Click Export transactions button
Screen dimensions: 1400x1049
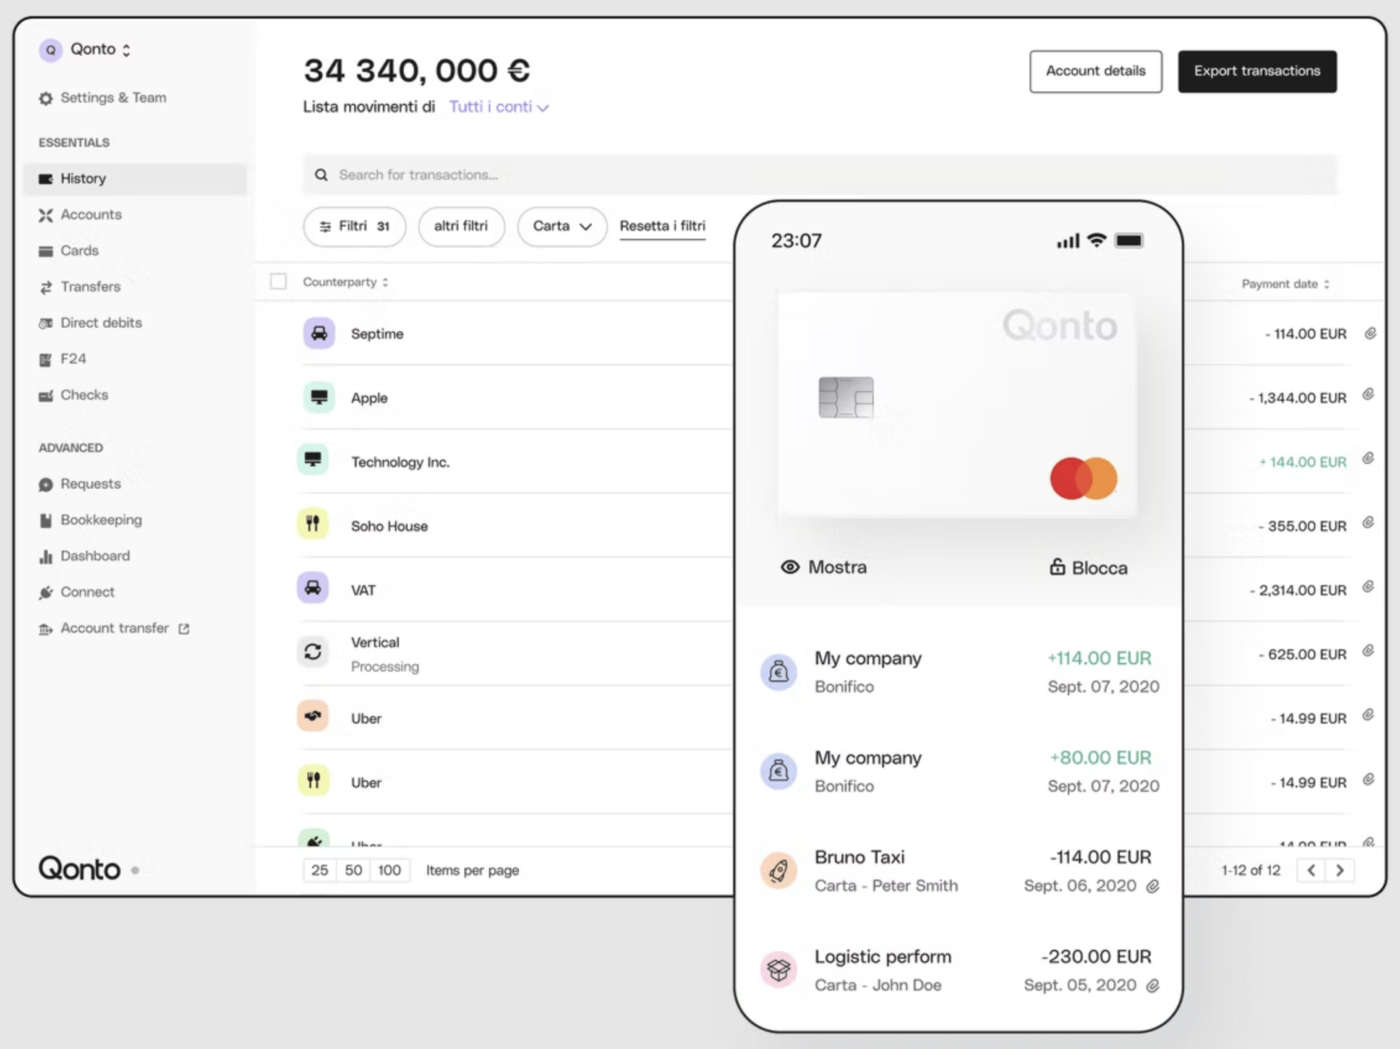tap(1257, 71)
